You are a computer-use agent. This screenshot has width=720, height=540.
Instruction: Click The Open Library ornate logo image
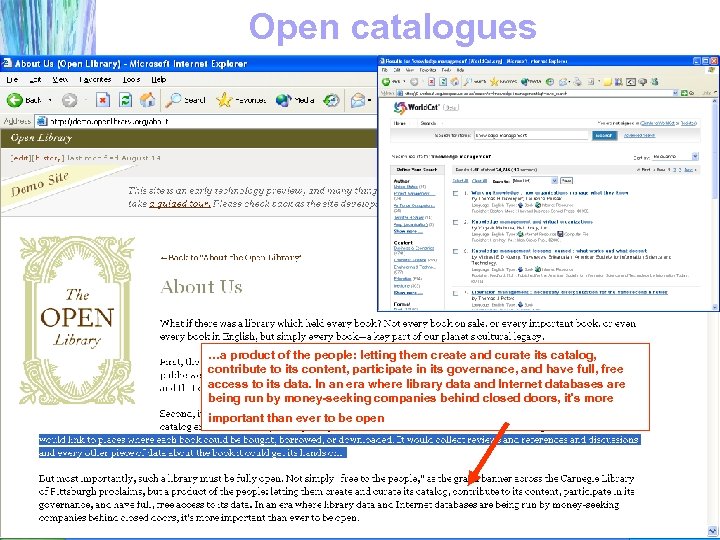tap(77, 320)
